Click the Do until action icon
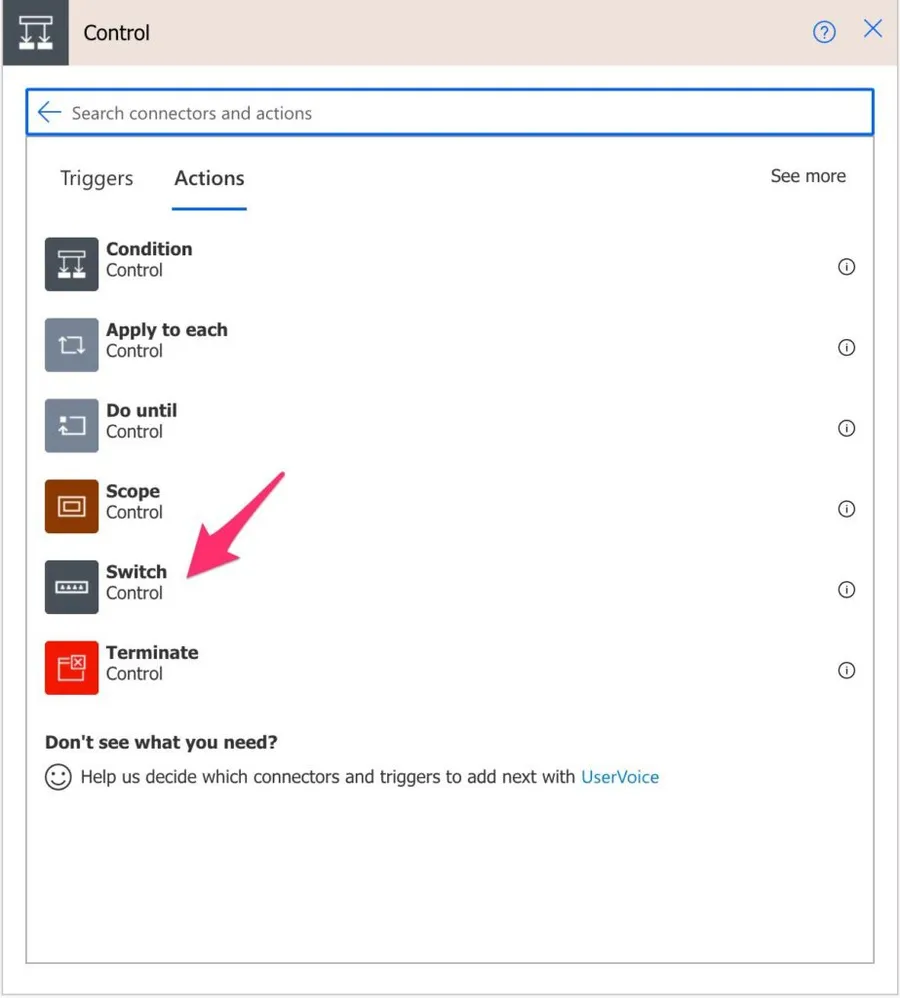Viewport: 900px width, 998px height. tap(71, 426)
